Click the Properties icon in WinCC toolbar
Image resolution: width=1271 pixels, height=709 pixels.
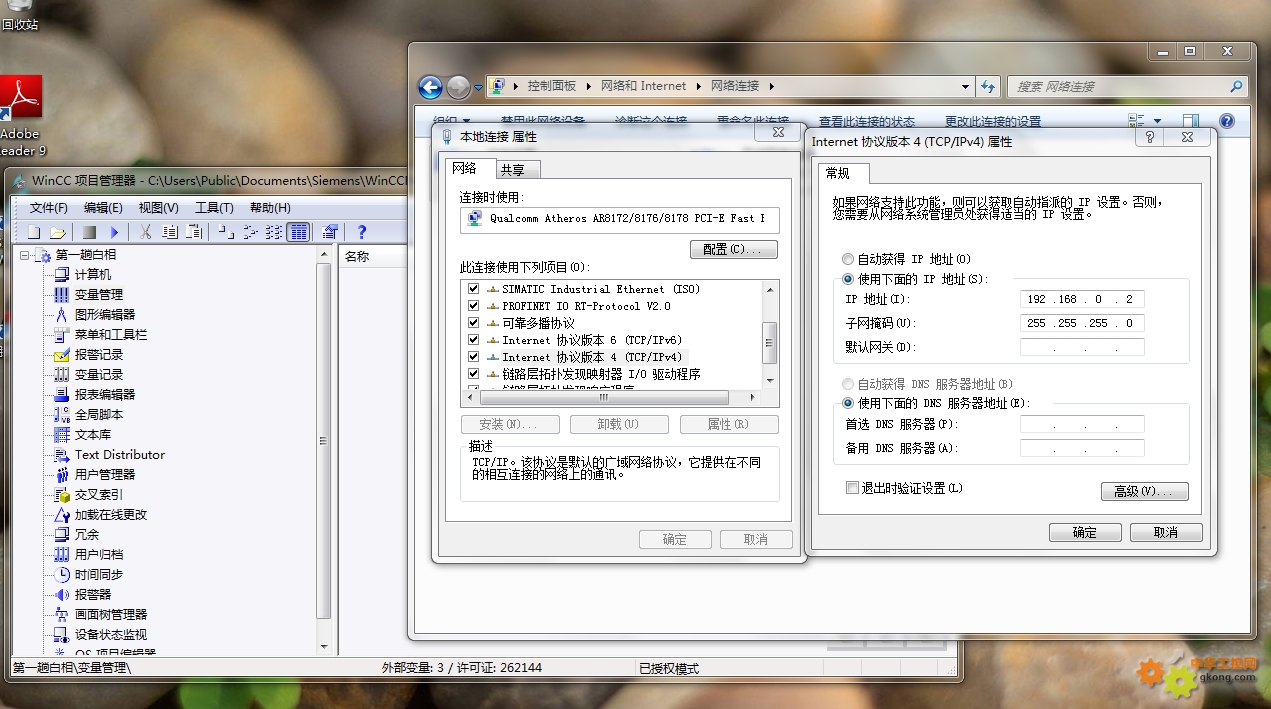coord(330,232)
